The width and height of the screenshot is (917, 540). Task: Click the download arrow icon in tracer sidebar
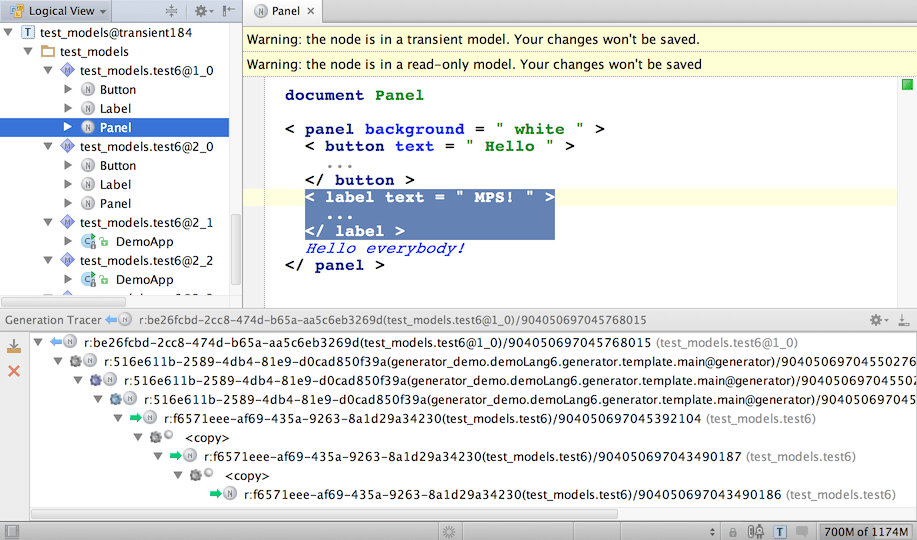click(x=14, y=346)
